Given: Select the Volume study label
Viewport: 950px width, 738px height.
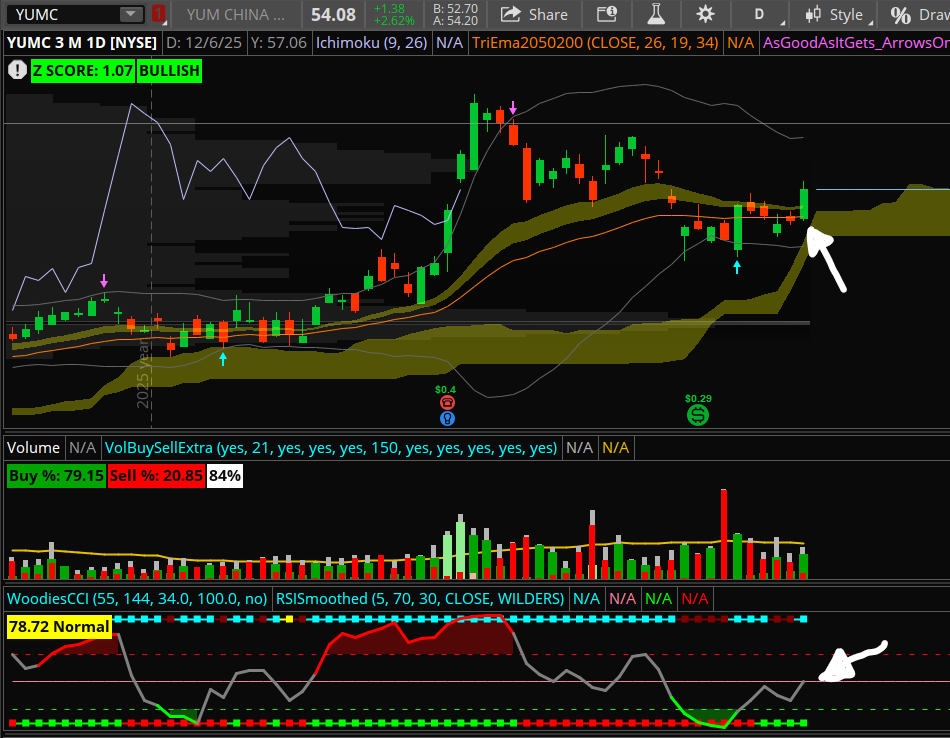Looking at the screenshot, I should click(33, 447).
